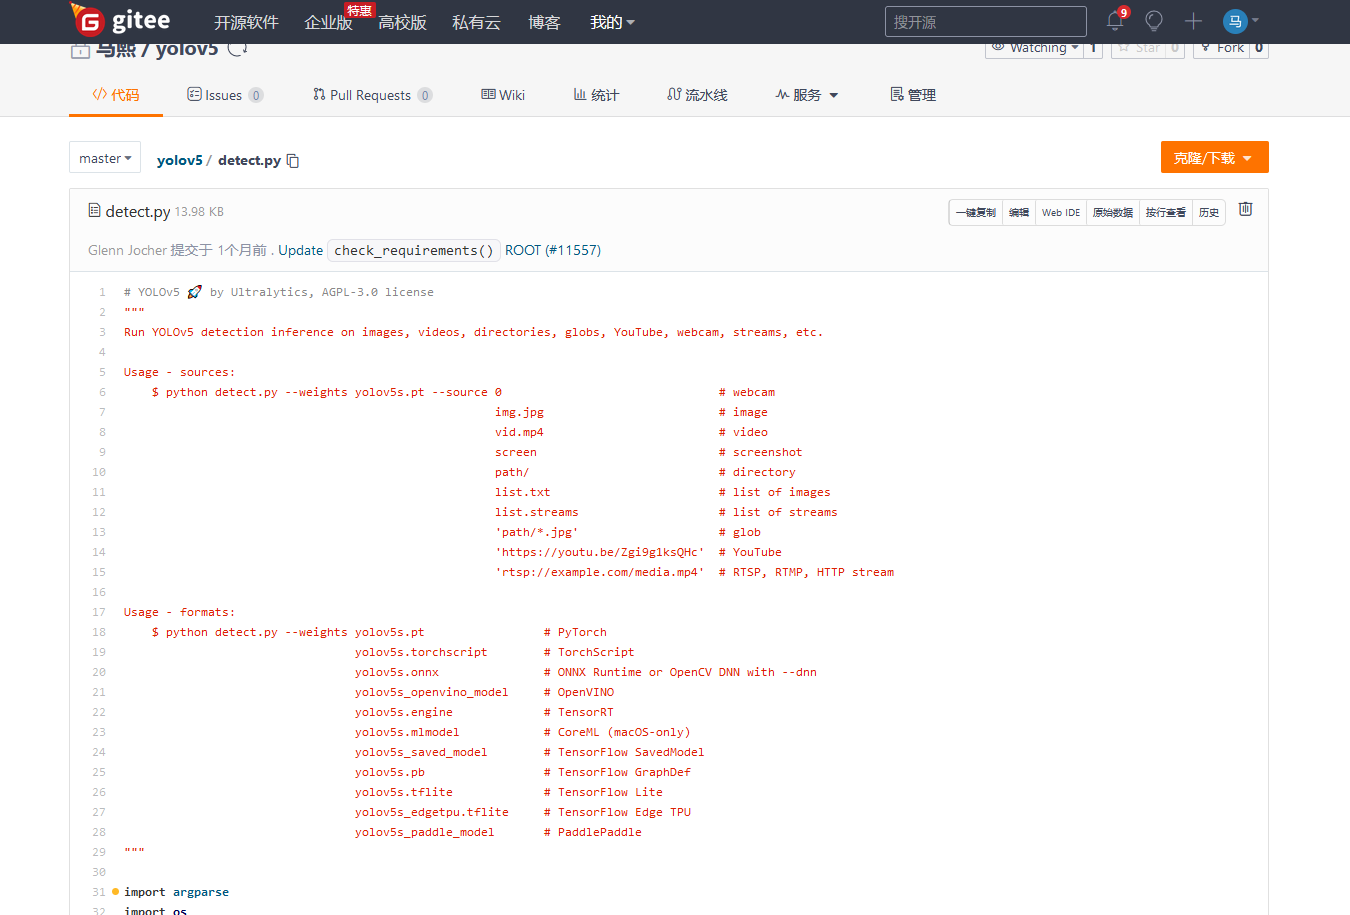Screen dimensions: 1350x915
Task: Go to 高校版 in top navigation
Action: [402, 22]
